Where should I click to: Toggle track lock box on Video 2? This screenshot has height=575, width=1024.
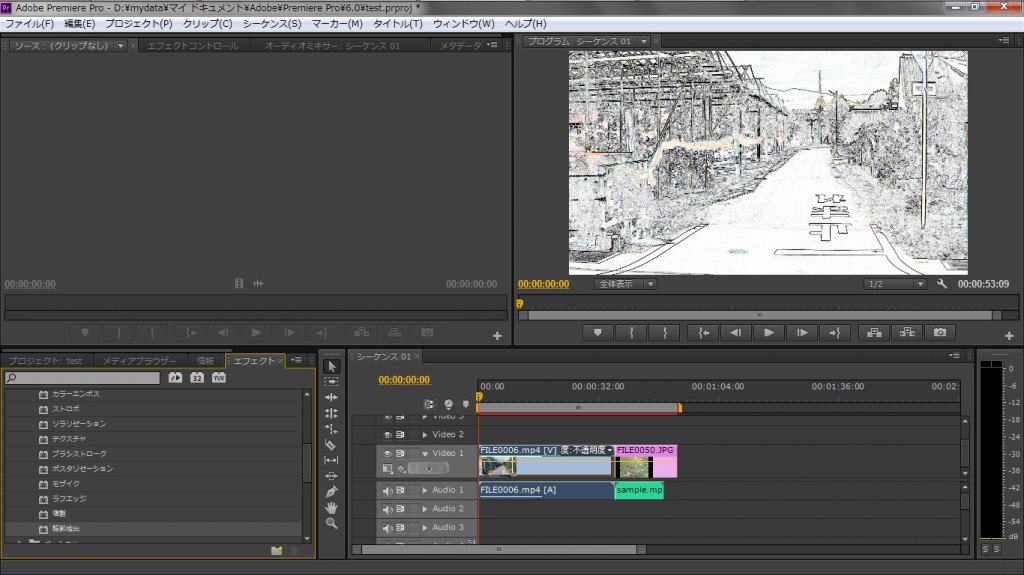pos(413,435)
